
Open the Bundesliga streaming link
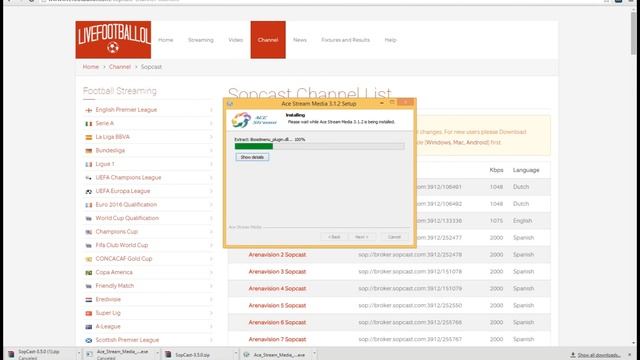click(110, 150)
